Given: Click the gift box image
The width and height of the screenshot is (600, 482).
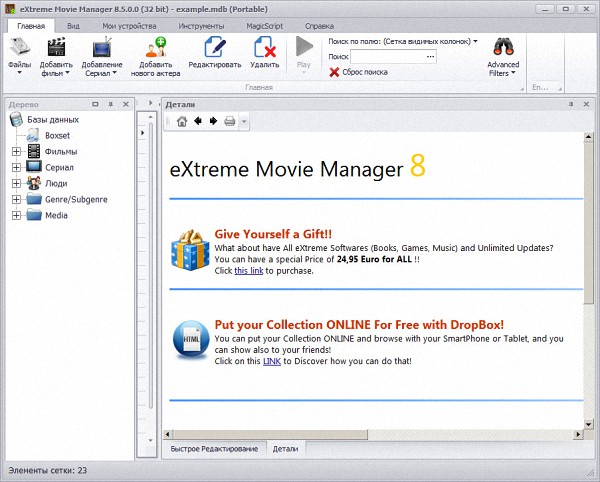Looking at the screenshot, I should pos(190,250).
